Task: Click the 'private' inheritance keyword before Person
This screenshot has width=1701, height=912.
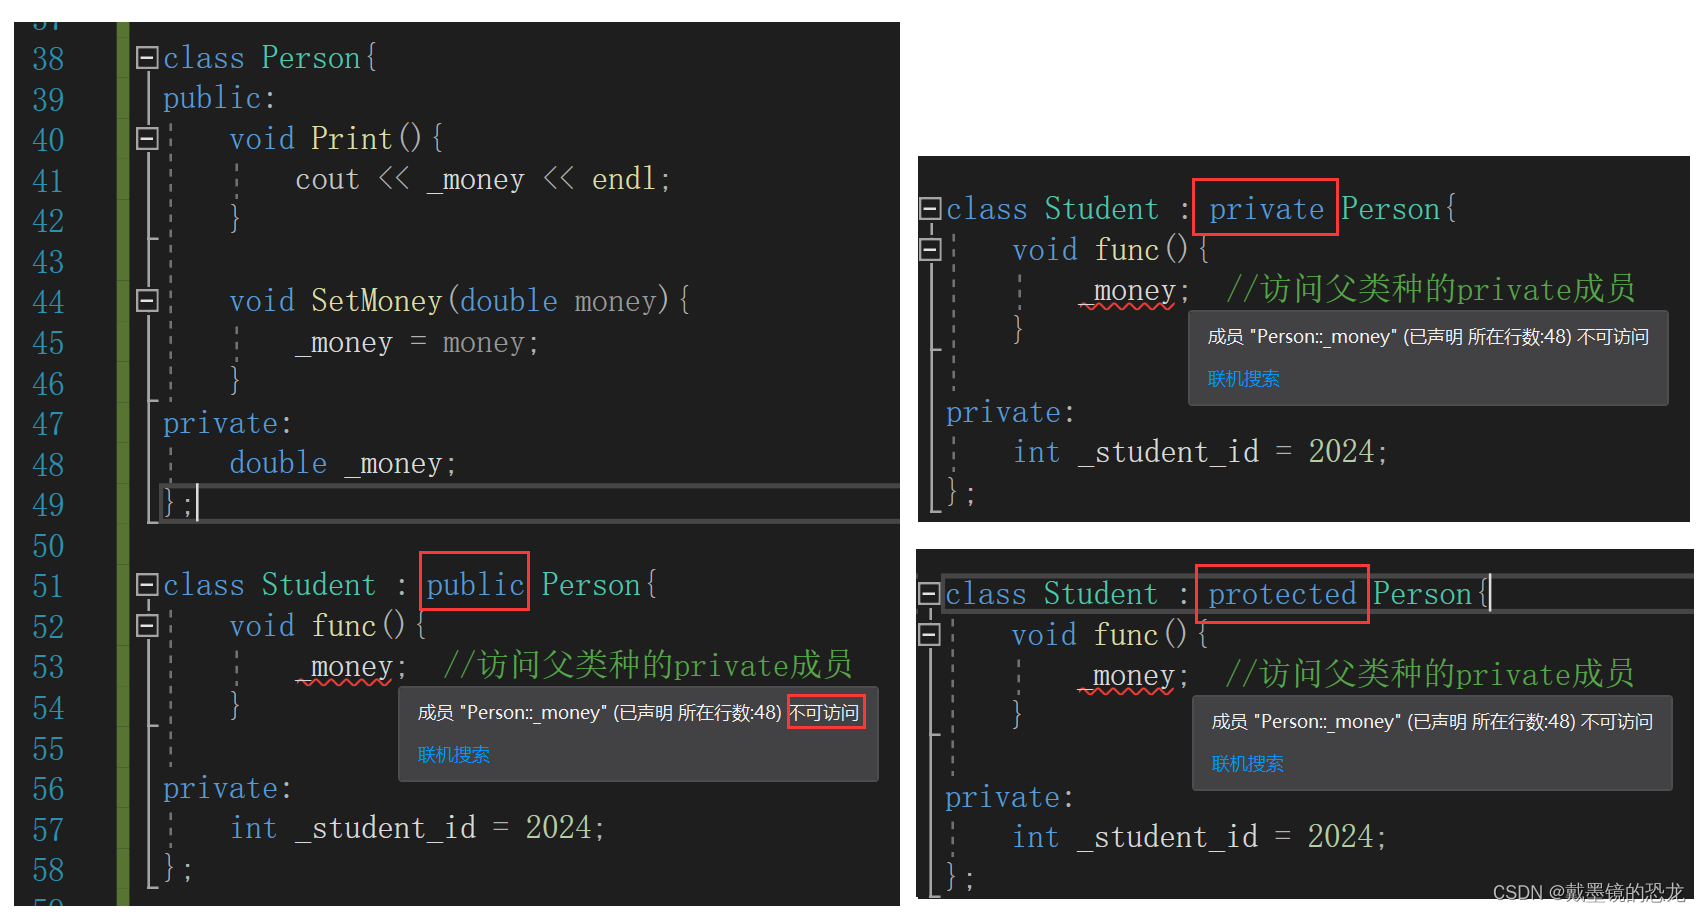Action: (x=1266, y=209)
